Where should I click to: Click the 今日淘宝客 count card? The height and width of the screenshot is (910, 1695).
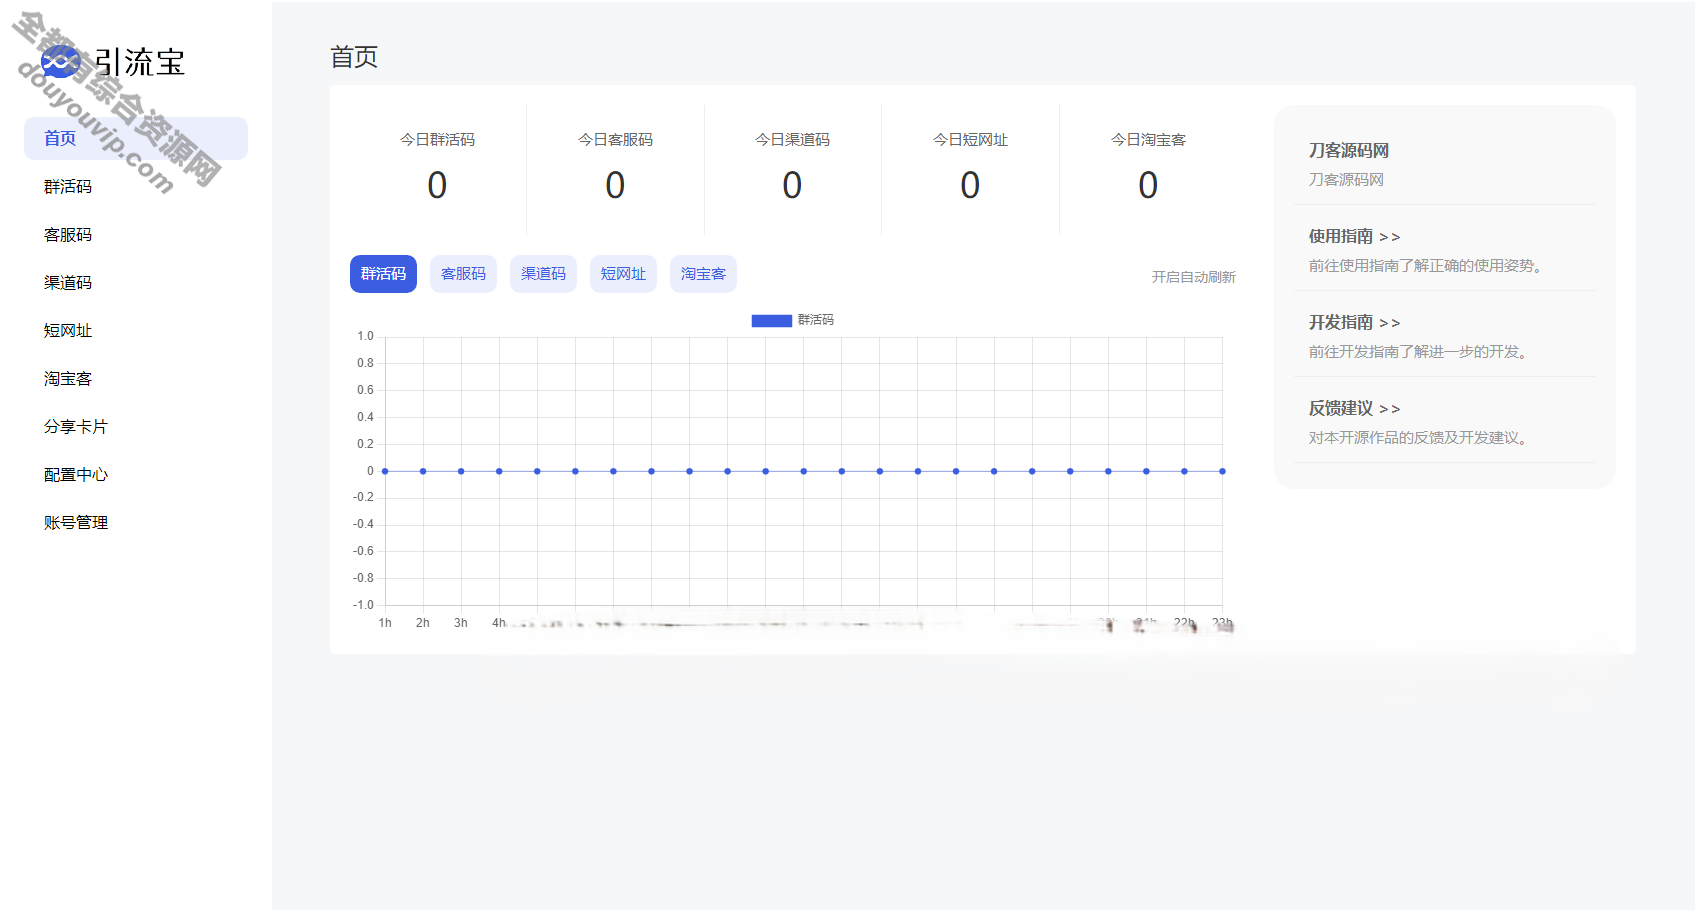(1148, 169)
